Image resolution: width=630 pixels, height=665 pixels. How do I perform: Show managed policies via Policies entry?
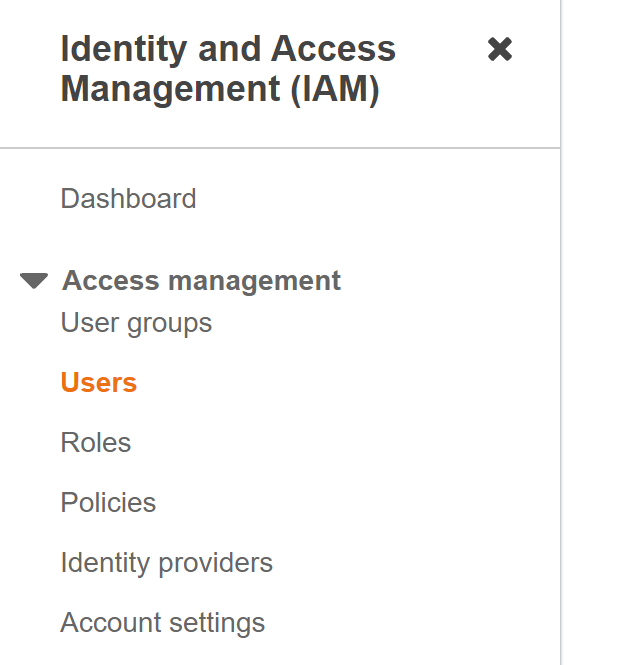108,502
